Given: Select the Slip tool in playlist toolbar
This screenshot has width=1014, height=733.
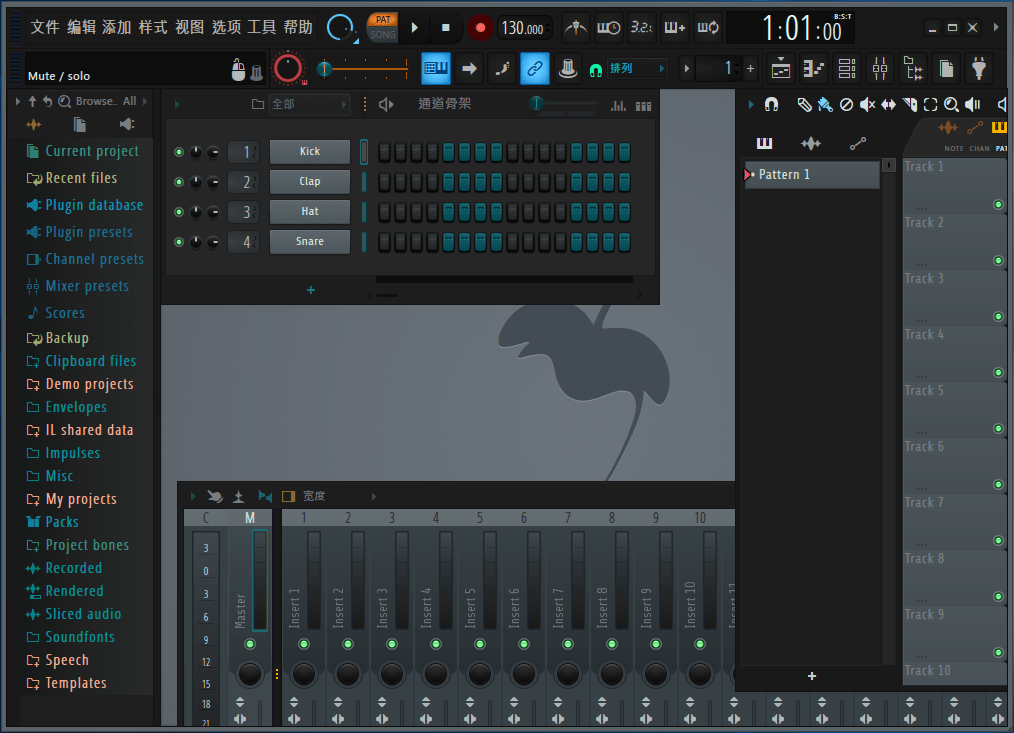Looking at the screenshot, I should coord(889,104).
